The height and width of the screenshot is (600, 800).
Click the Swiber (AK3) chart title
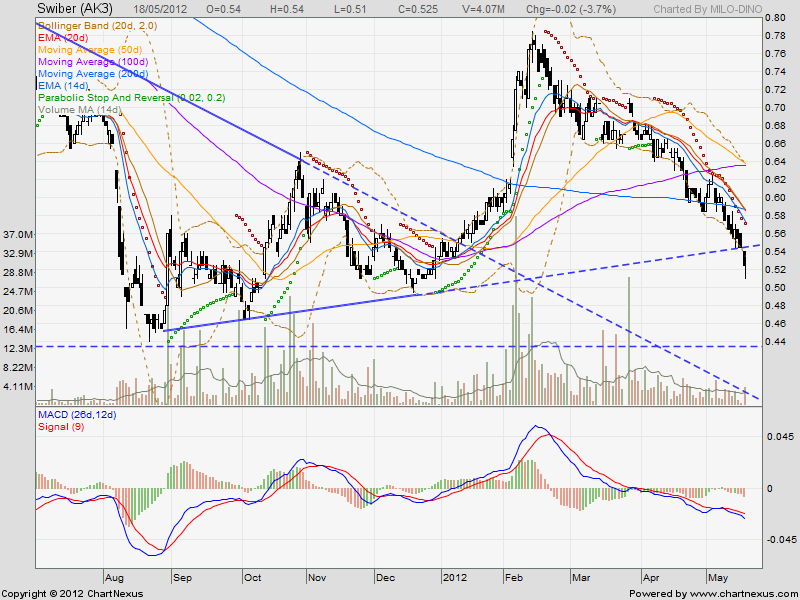(75, 9)
